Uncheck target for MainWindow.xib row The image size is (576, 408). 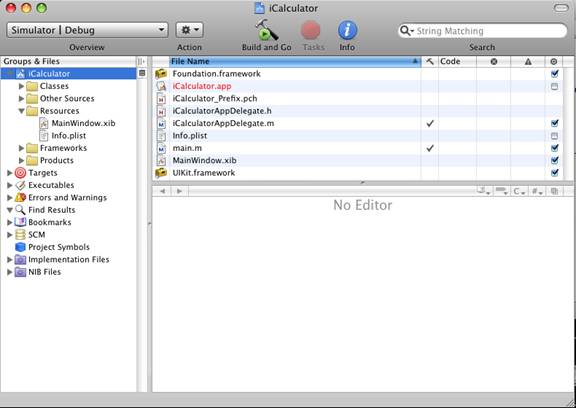tap(555, 160)
